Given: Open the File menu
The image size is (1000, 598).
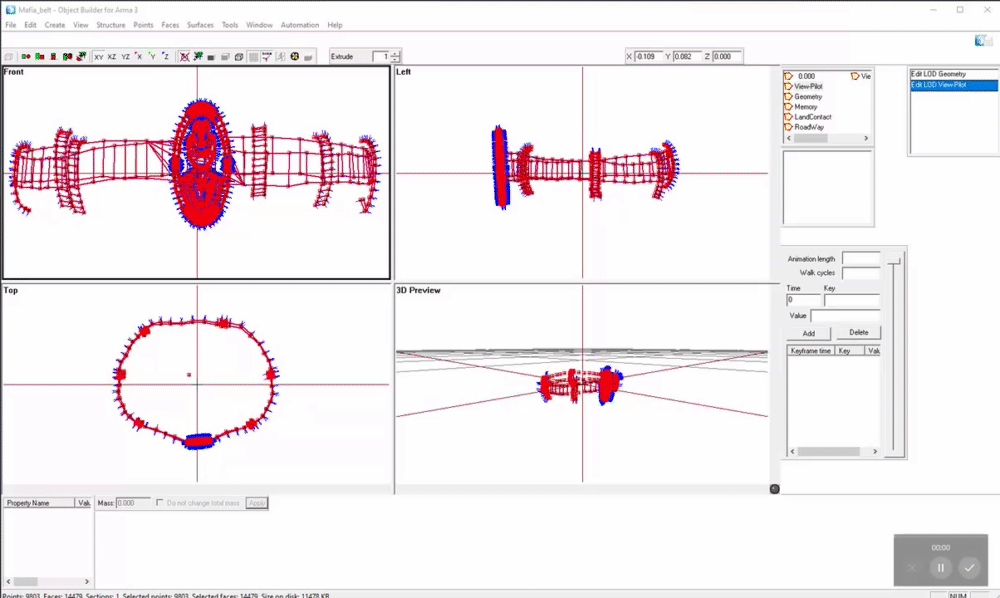Looking at the screenshot, I should 11,25.
